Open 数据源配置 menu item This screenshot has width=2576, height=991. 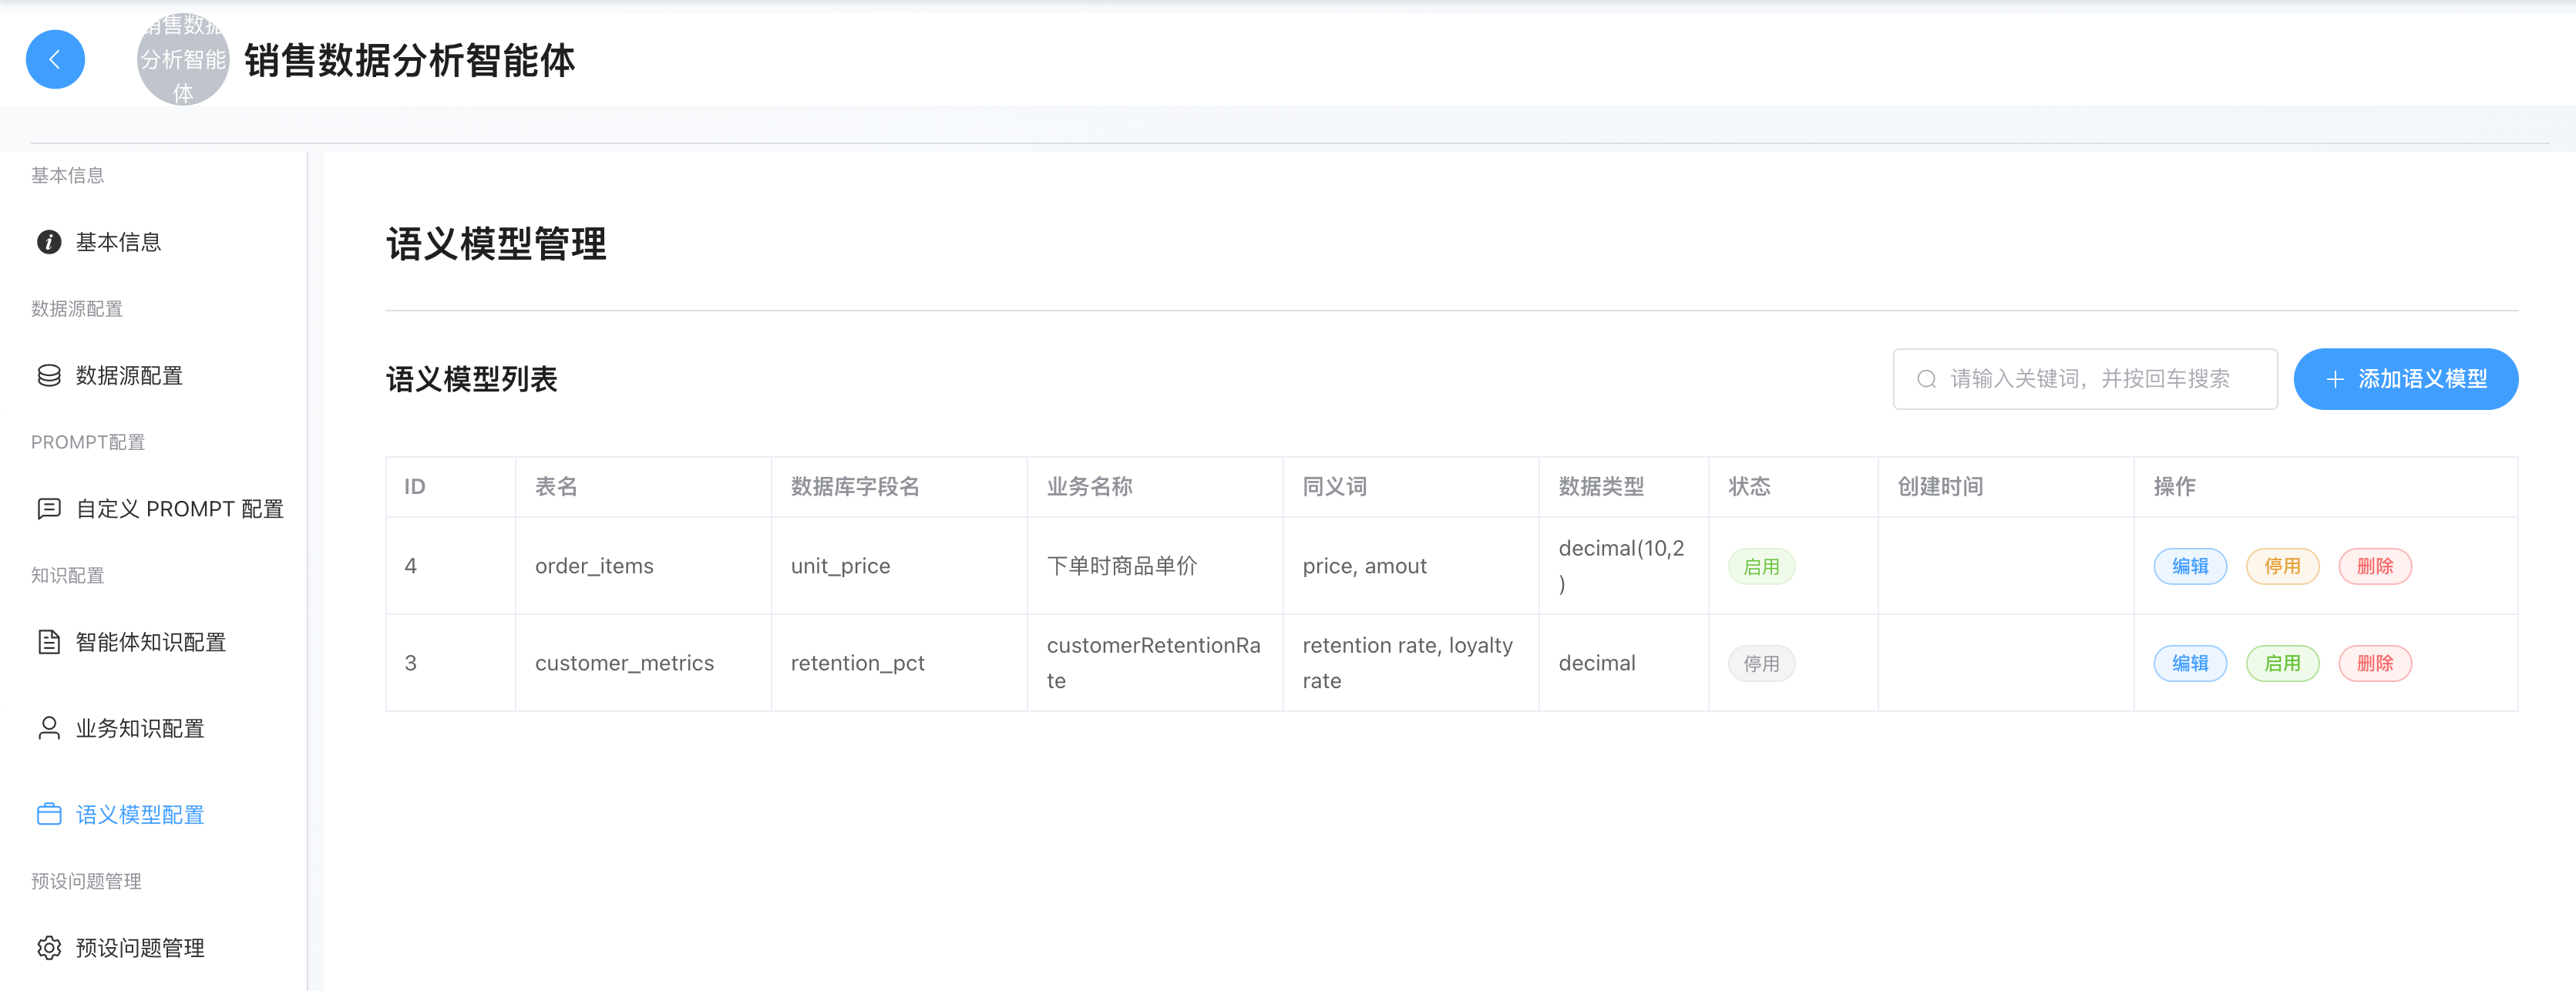[129, 376]
